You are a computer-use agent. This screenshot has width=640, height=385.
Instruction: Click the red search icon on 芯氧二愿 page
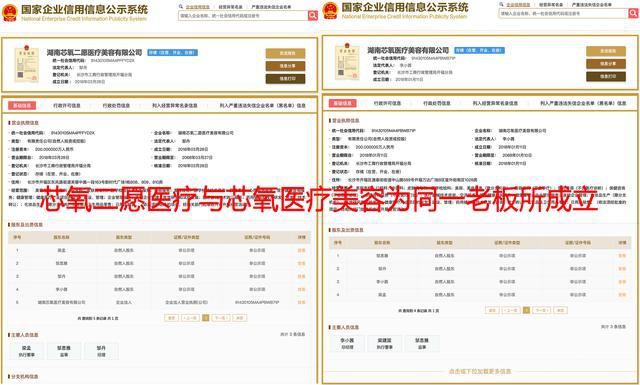313,16
